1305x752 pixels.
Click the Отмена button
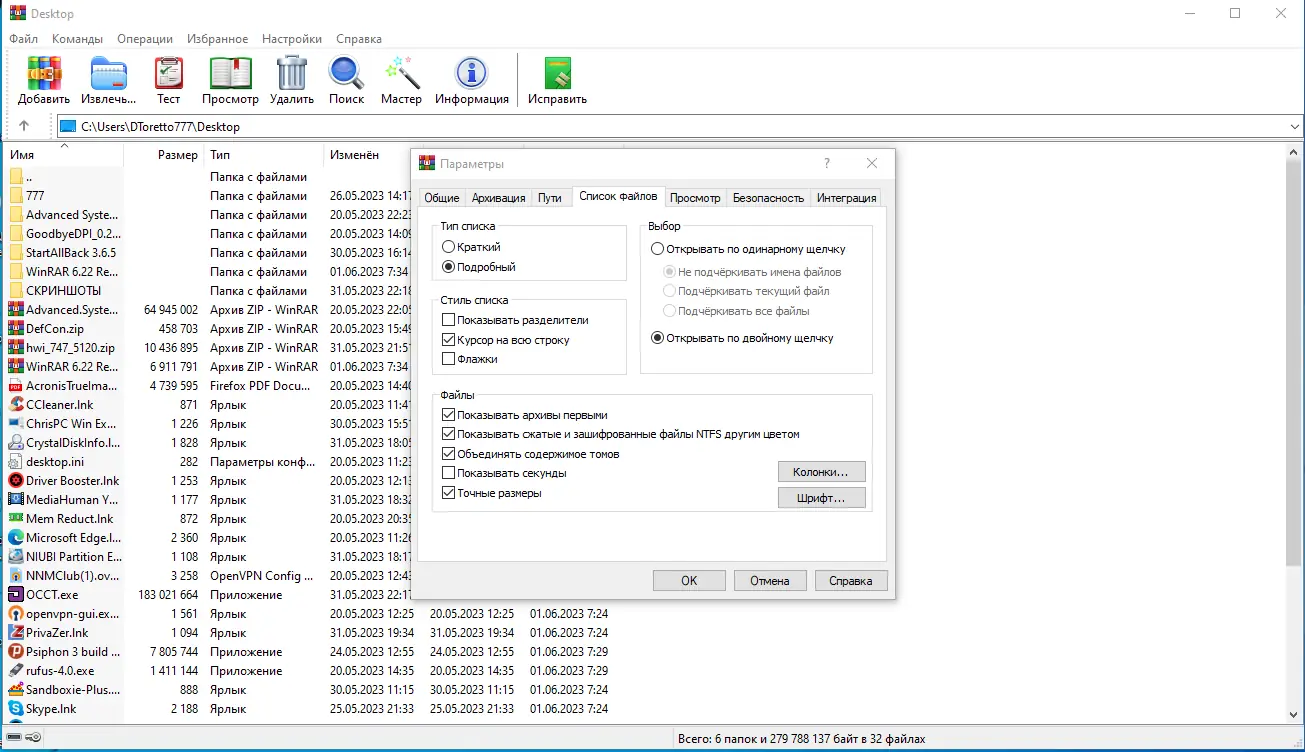coord(770,581)
